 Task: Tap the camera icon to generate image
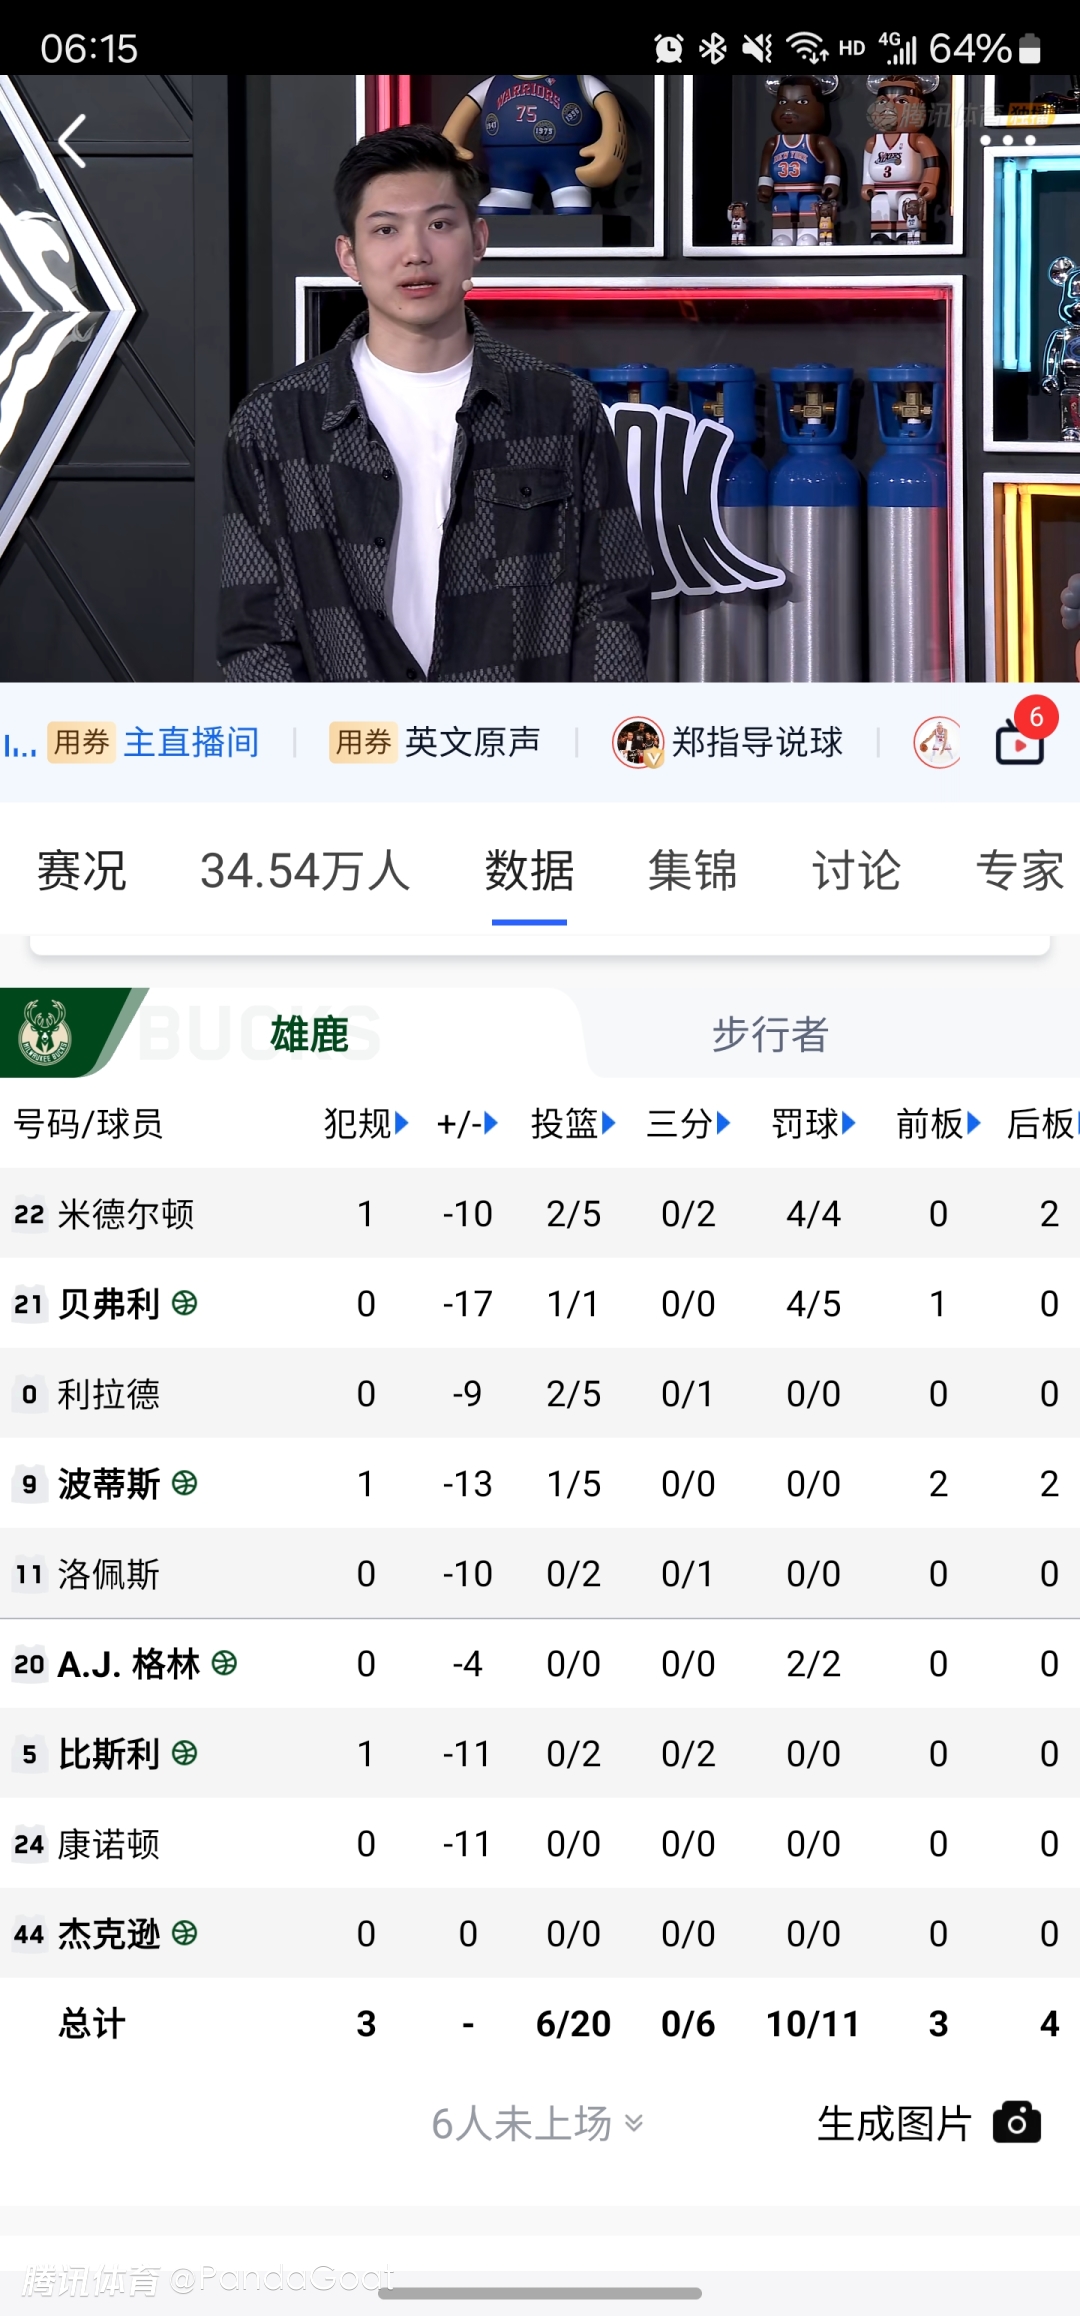pos(1016,2122)
